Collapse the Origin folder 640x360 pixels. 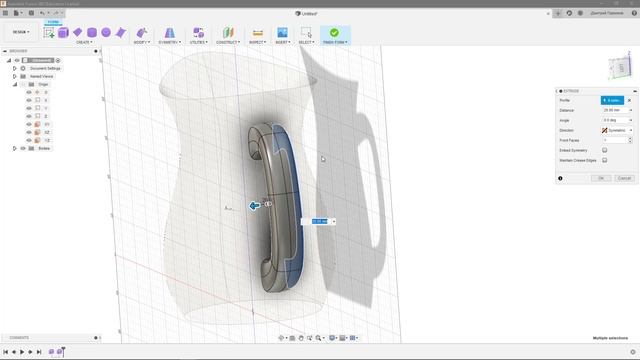coord(15,84)
